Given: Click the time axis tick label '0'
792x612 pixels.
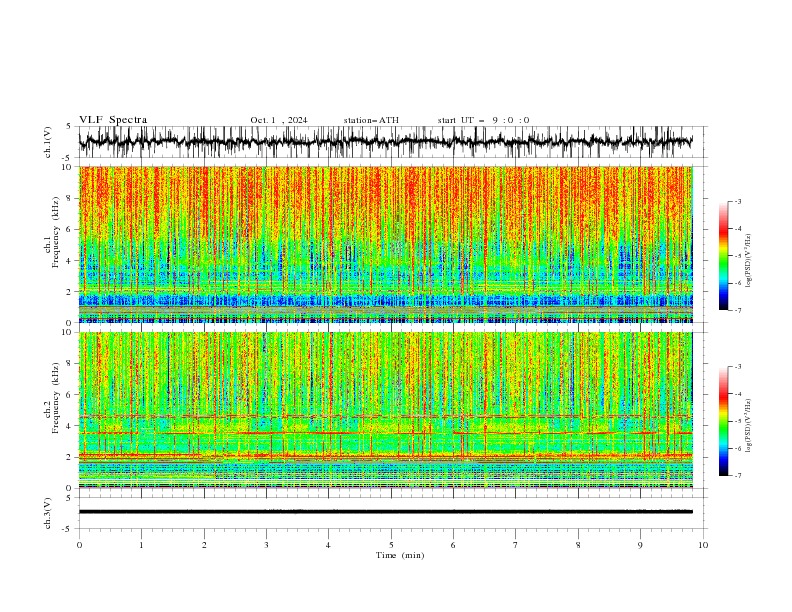Looking at the screenshot, I should pyautogui.click(x=79, y=545).
